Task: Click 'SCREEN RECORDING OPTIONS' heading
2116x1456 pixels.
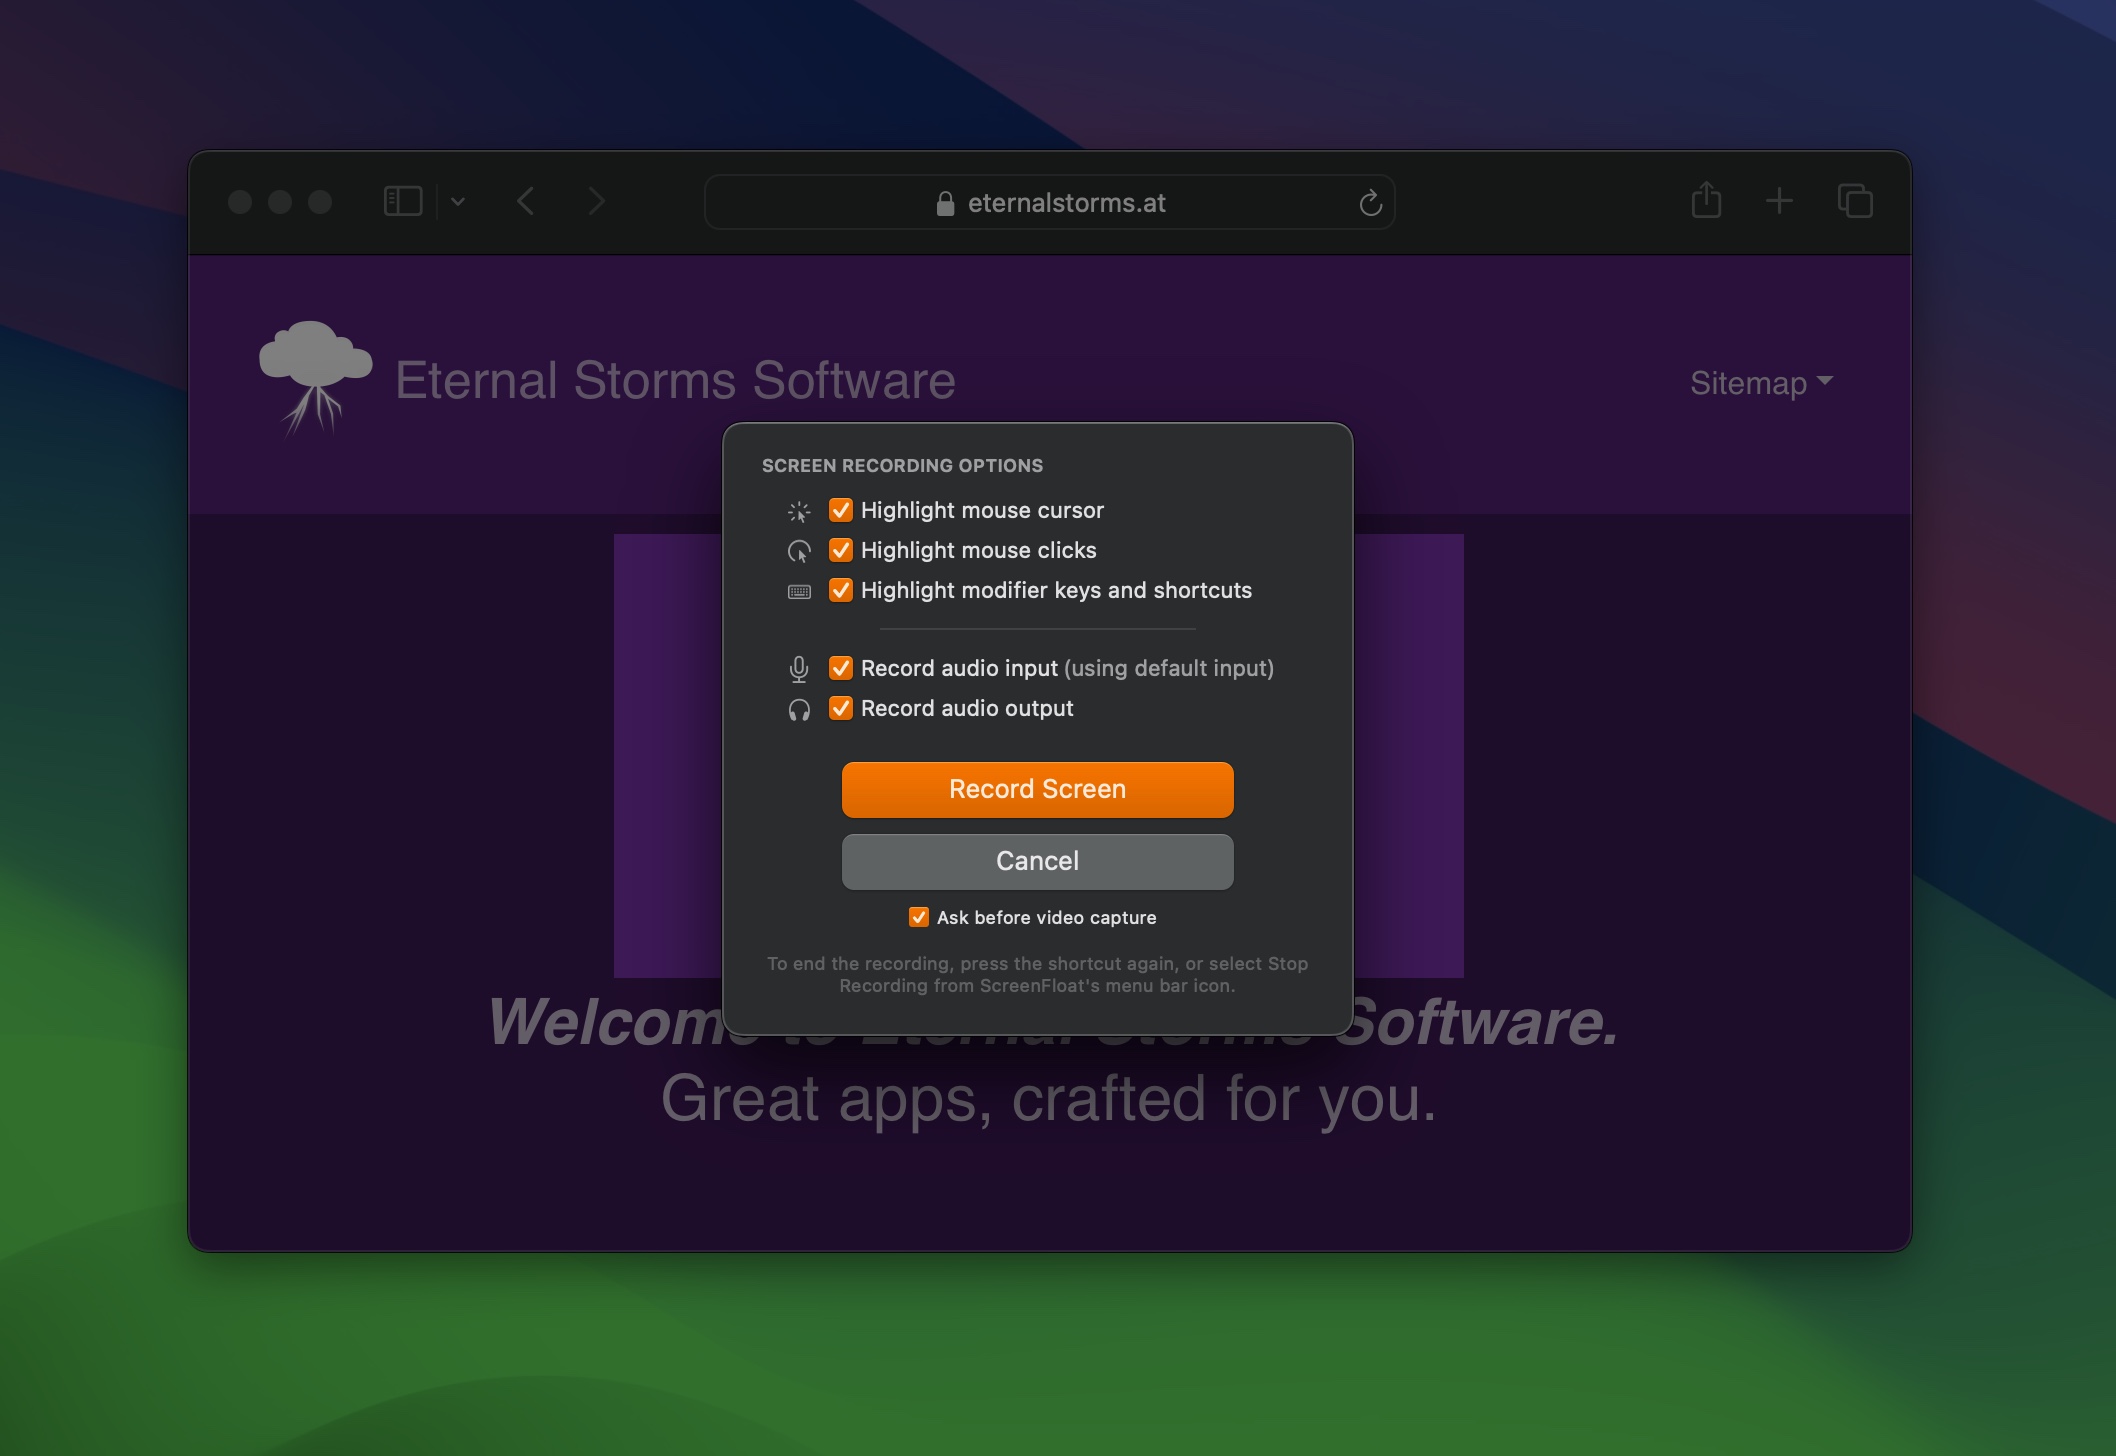Action: pos(902,466)
